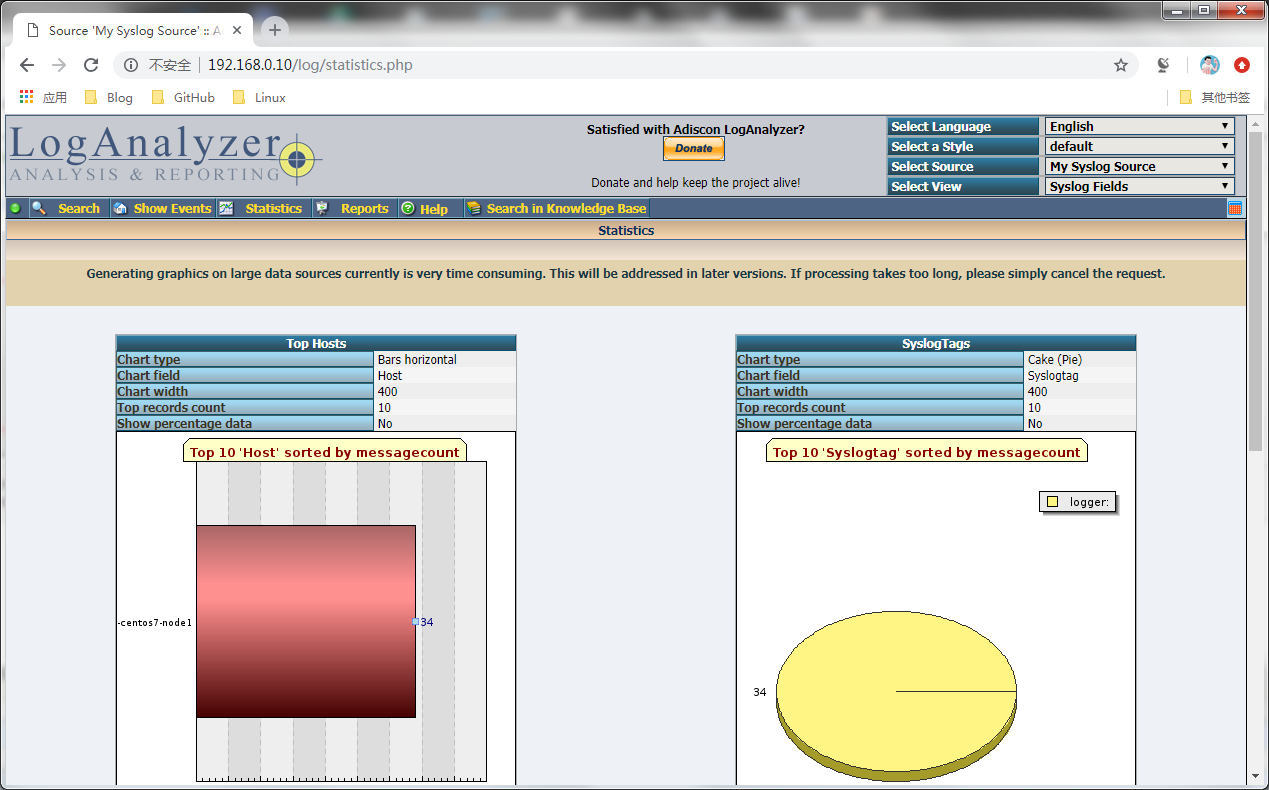Open the Help menu item
1269x790 pixels.
point(434,209)
